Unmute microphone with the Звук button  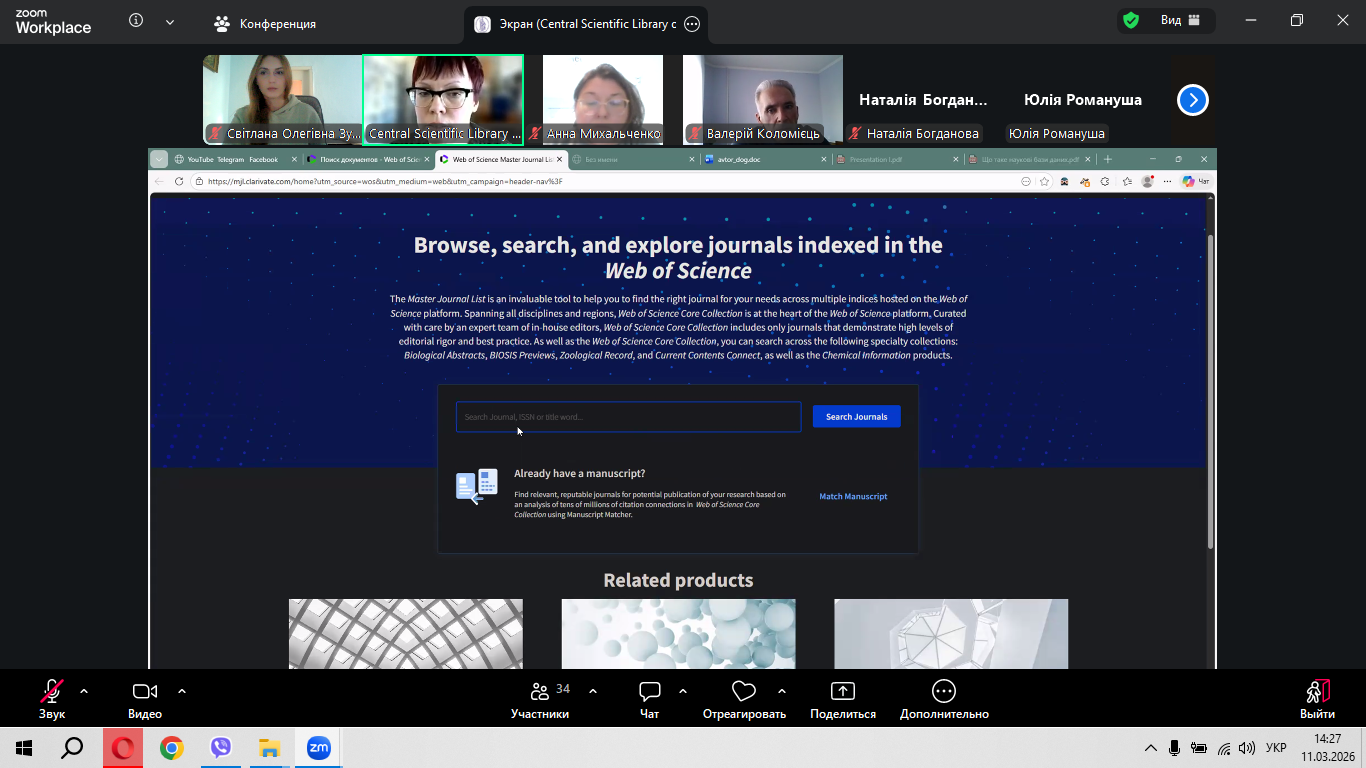pyautogui.click(x=52, y=692)
